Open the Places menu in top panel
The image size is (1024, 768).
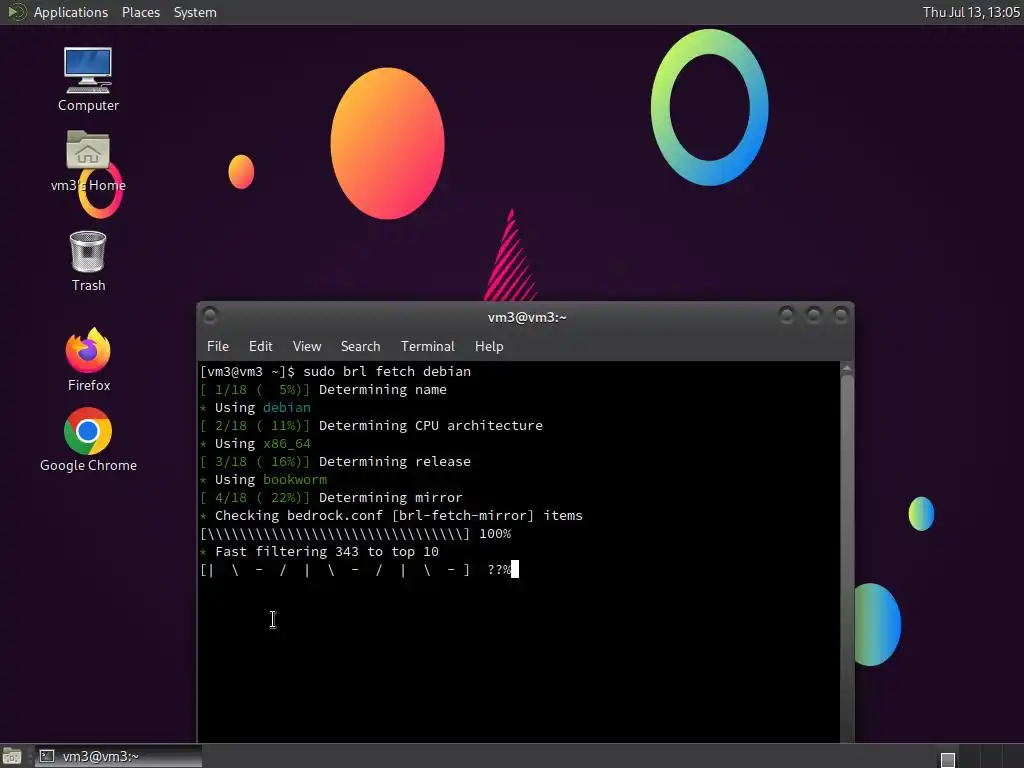tap(140, 12)
